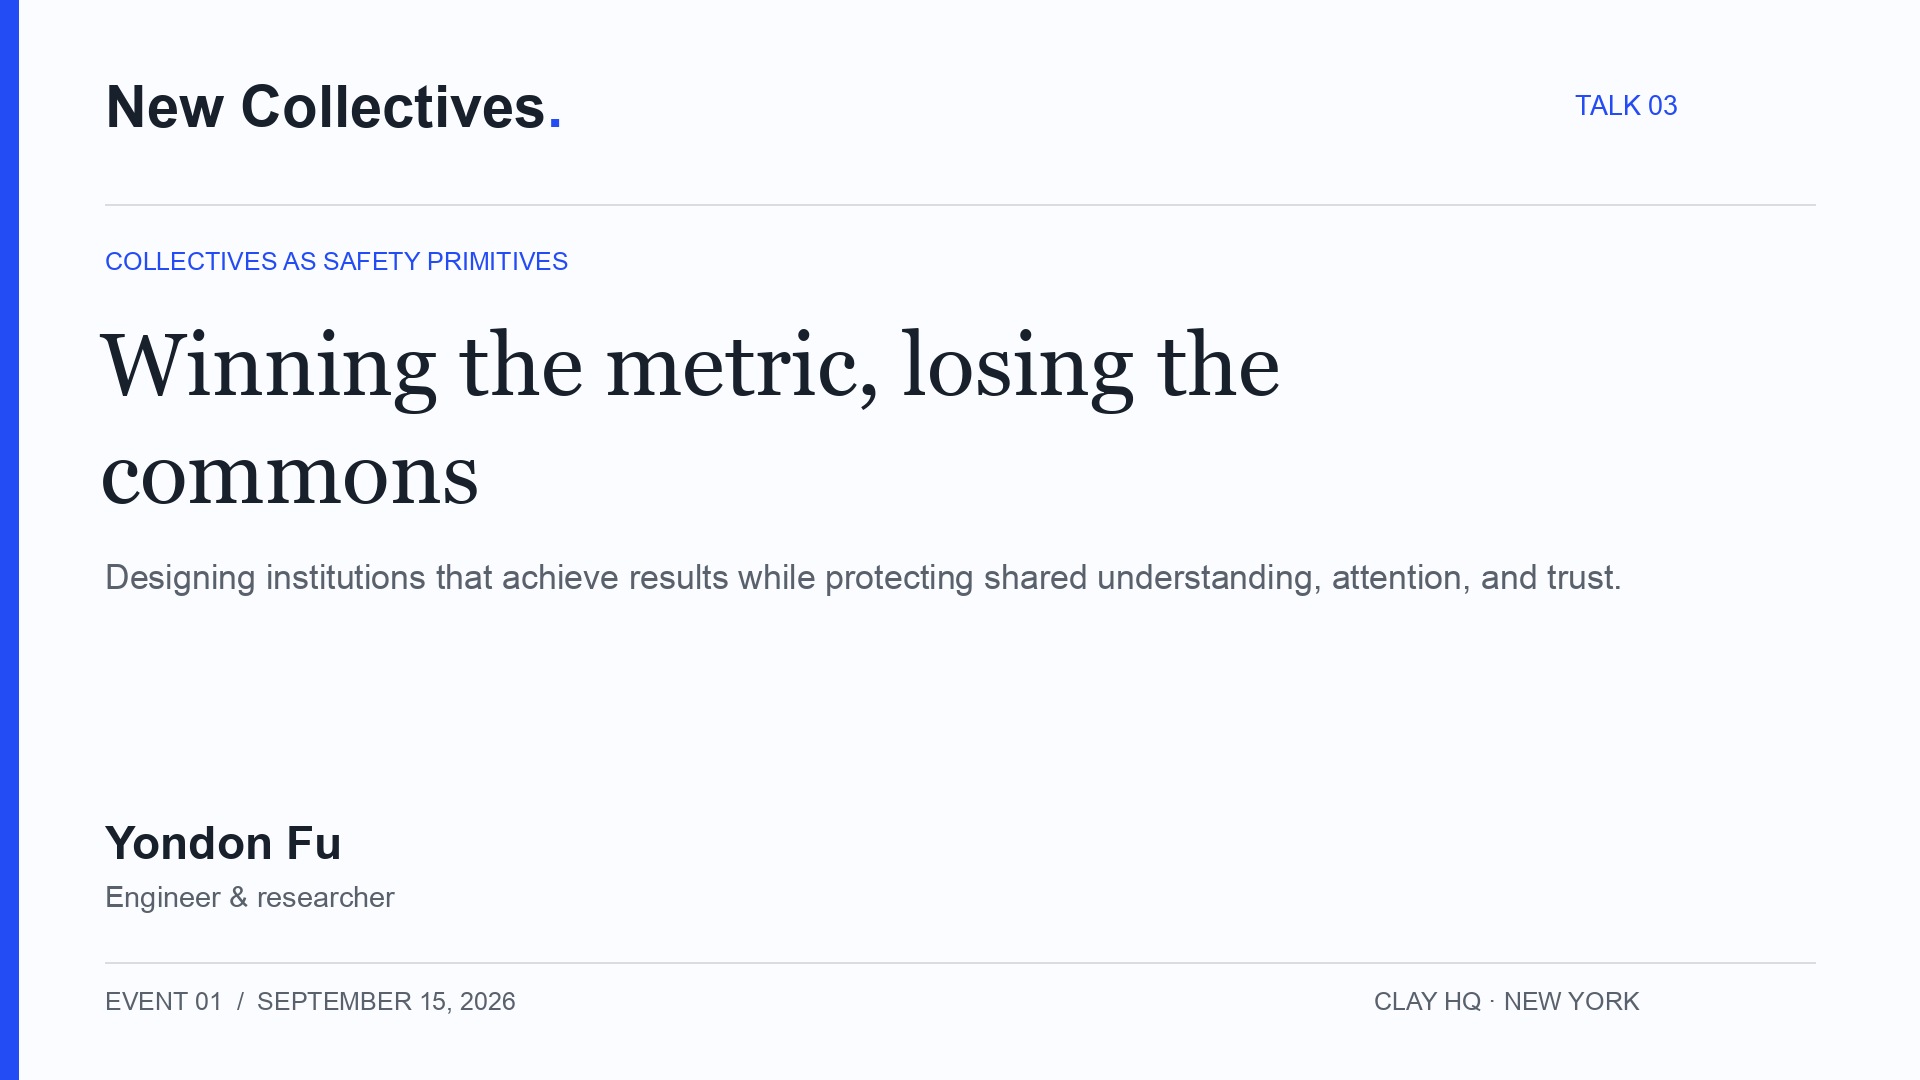Click the EVENT 01 footer label

click(x=163, y=1001)
